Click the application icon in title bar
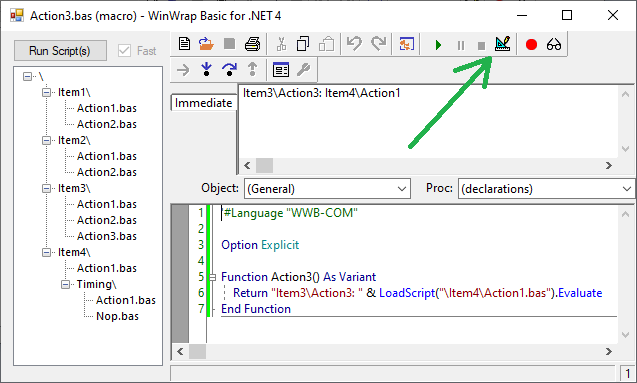The image size is (637, 383). click(17, 15)
